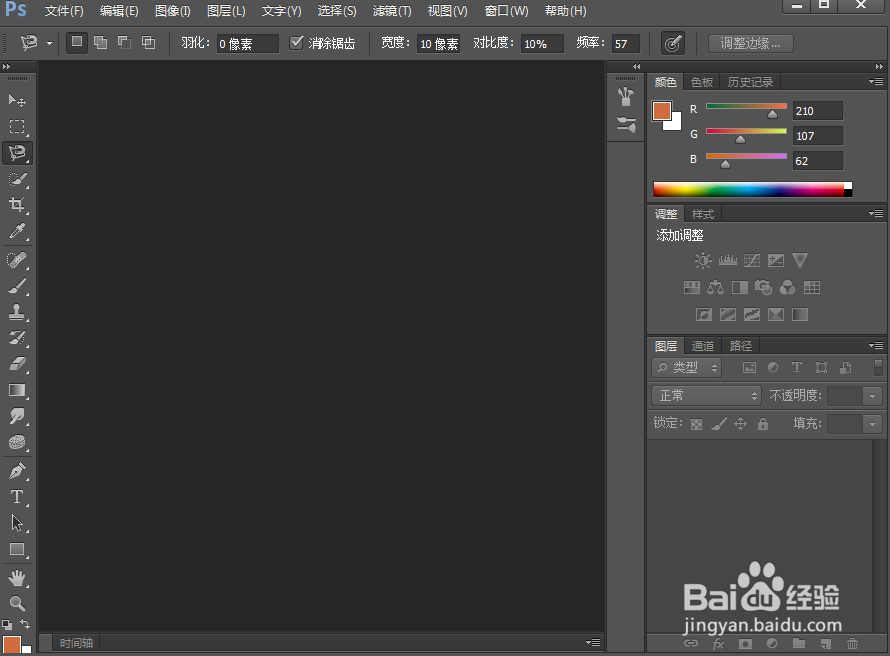The height and width of the screenshot is (656, 890).
Task: Open the 图层(L) menu
Action: click(x=226, y=11)
